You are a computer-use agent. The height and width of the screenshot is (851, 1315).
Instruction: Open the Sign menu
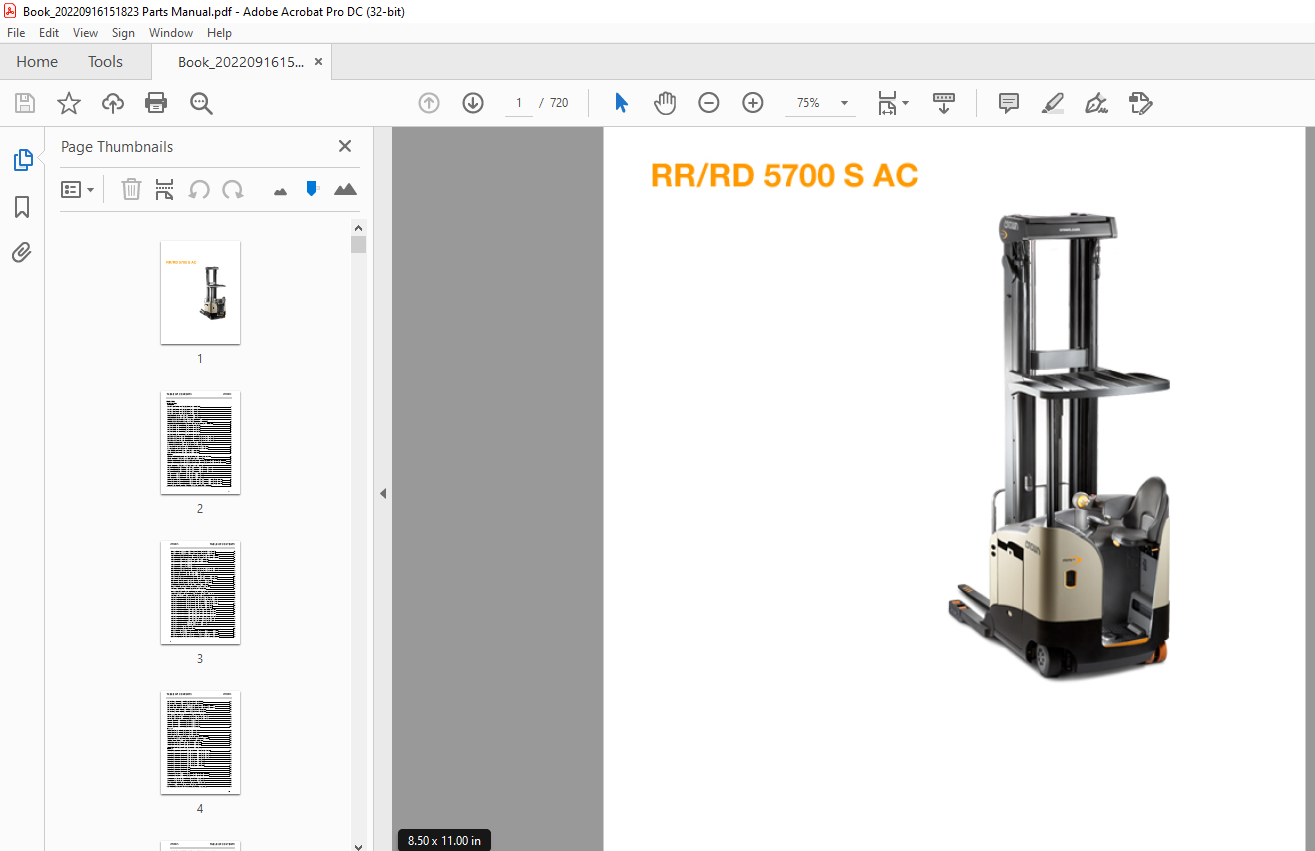[x=123, y=33]
